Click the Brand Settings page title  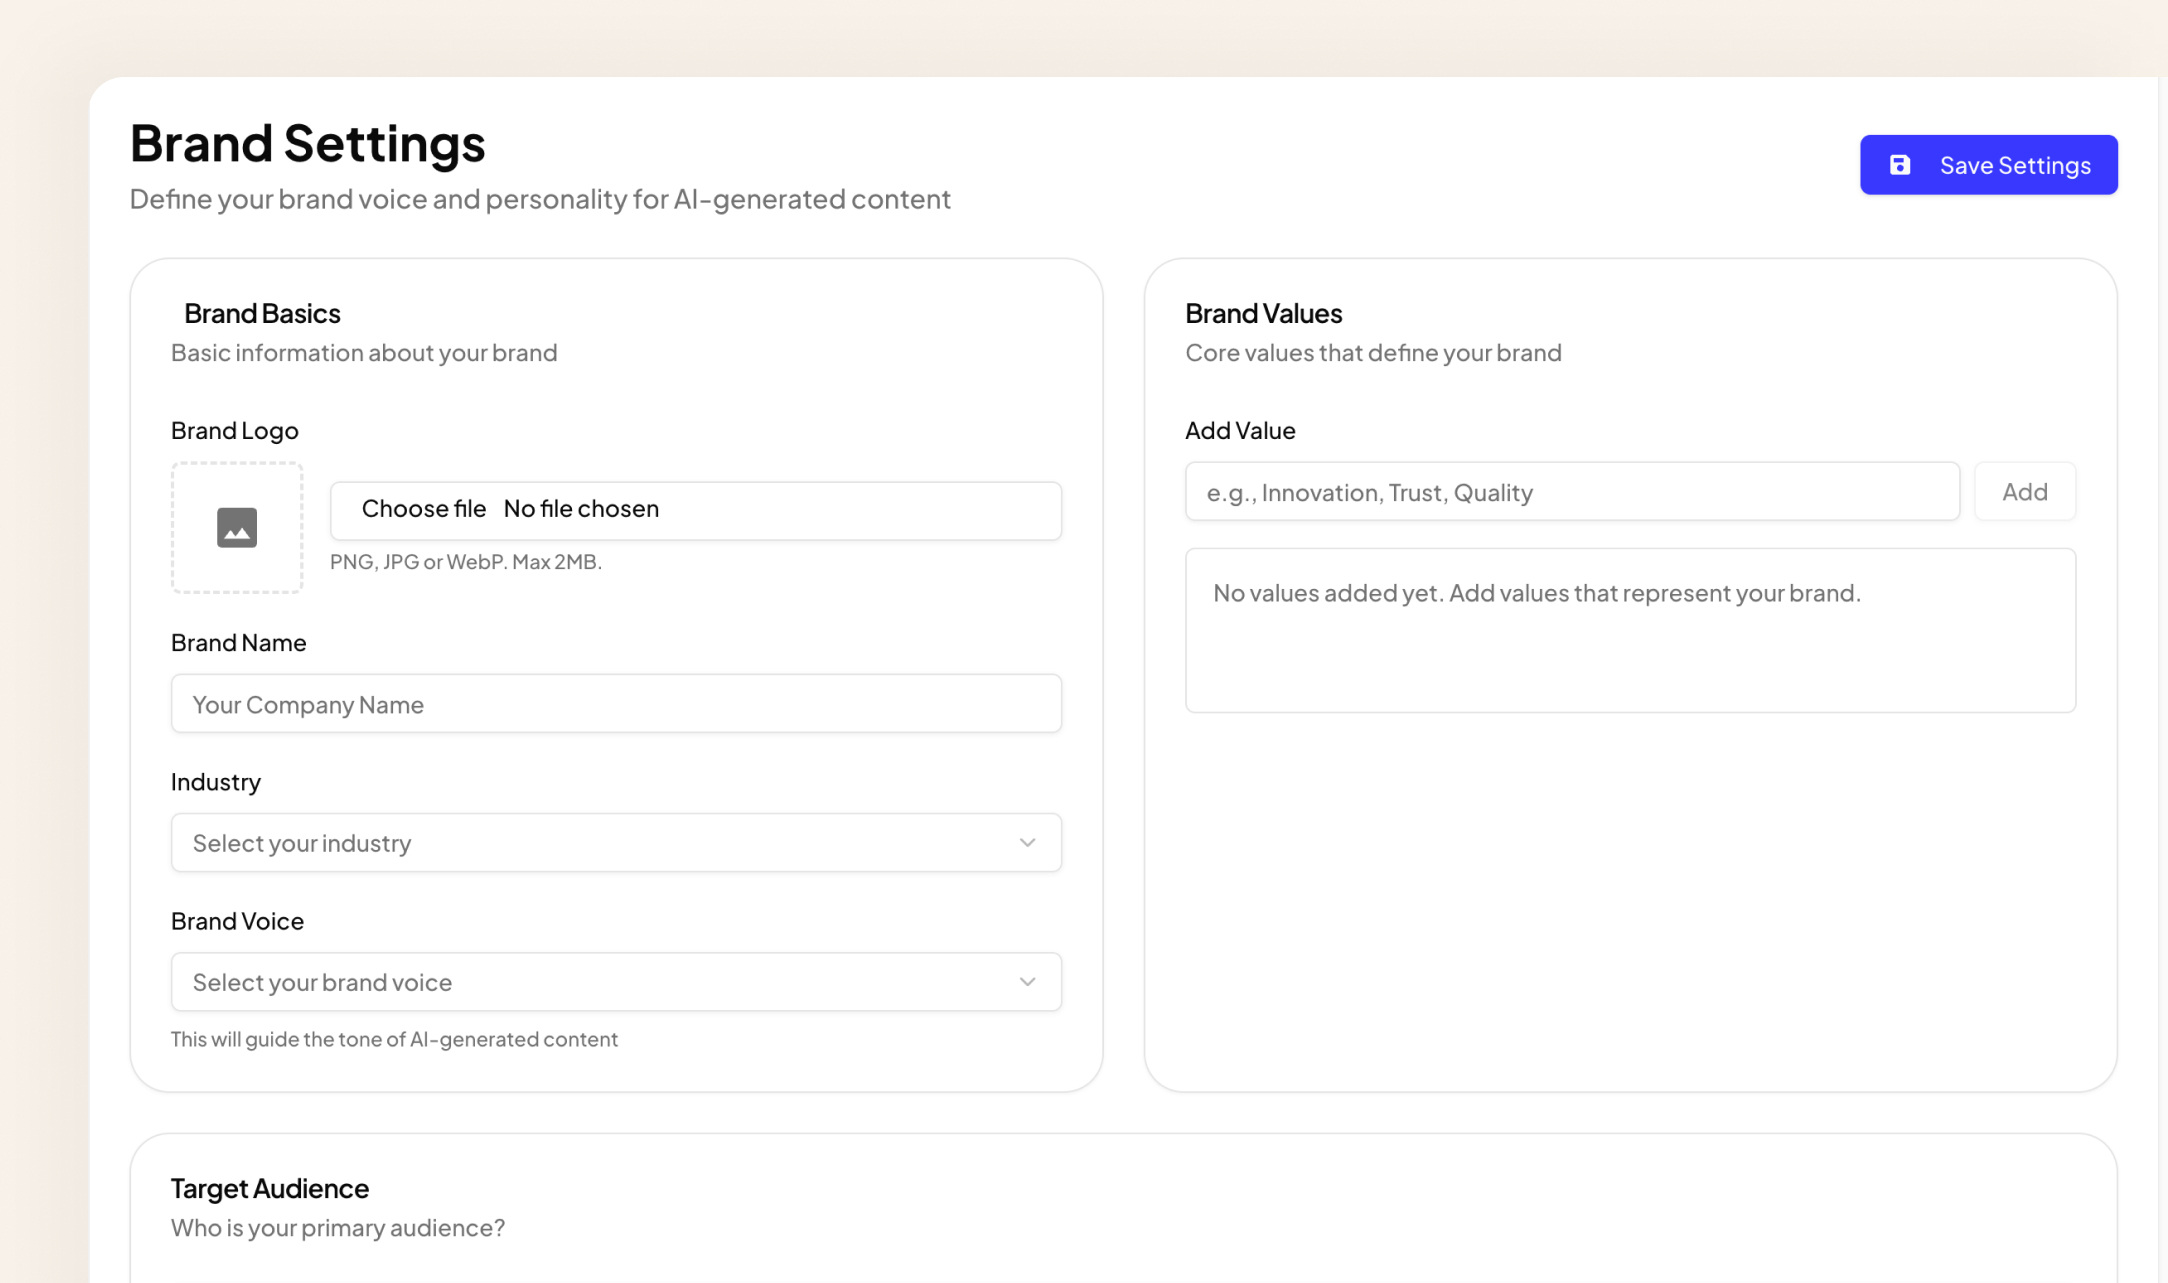pos(307,143)
